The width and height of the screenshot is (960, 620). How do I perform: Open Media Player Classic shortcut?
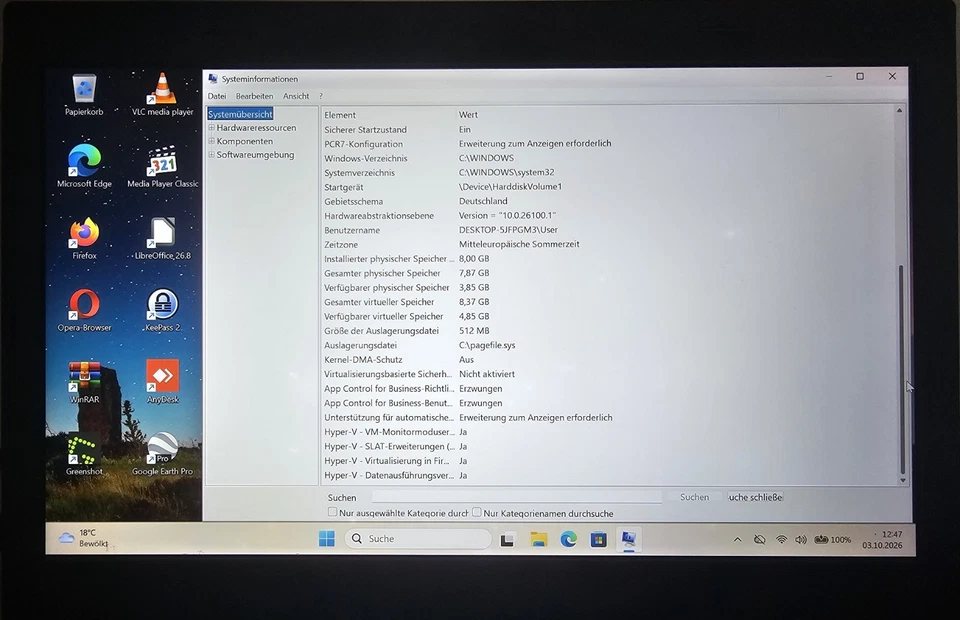162,166
